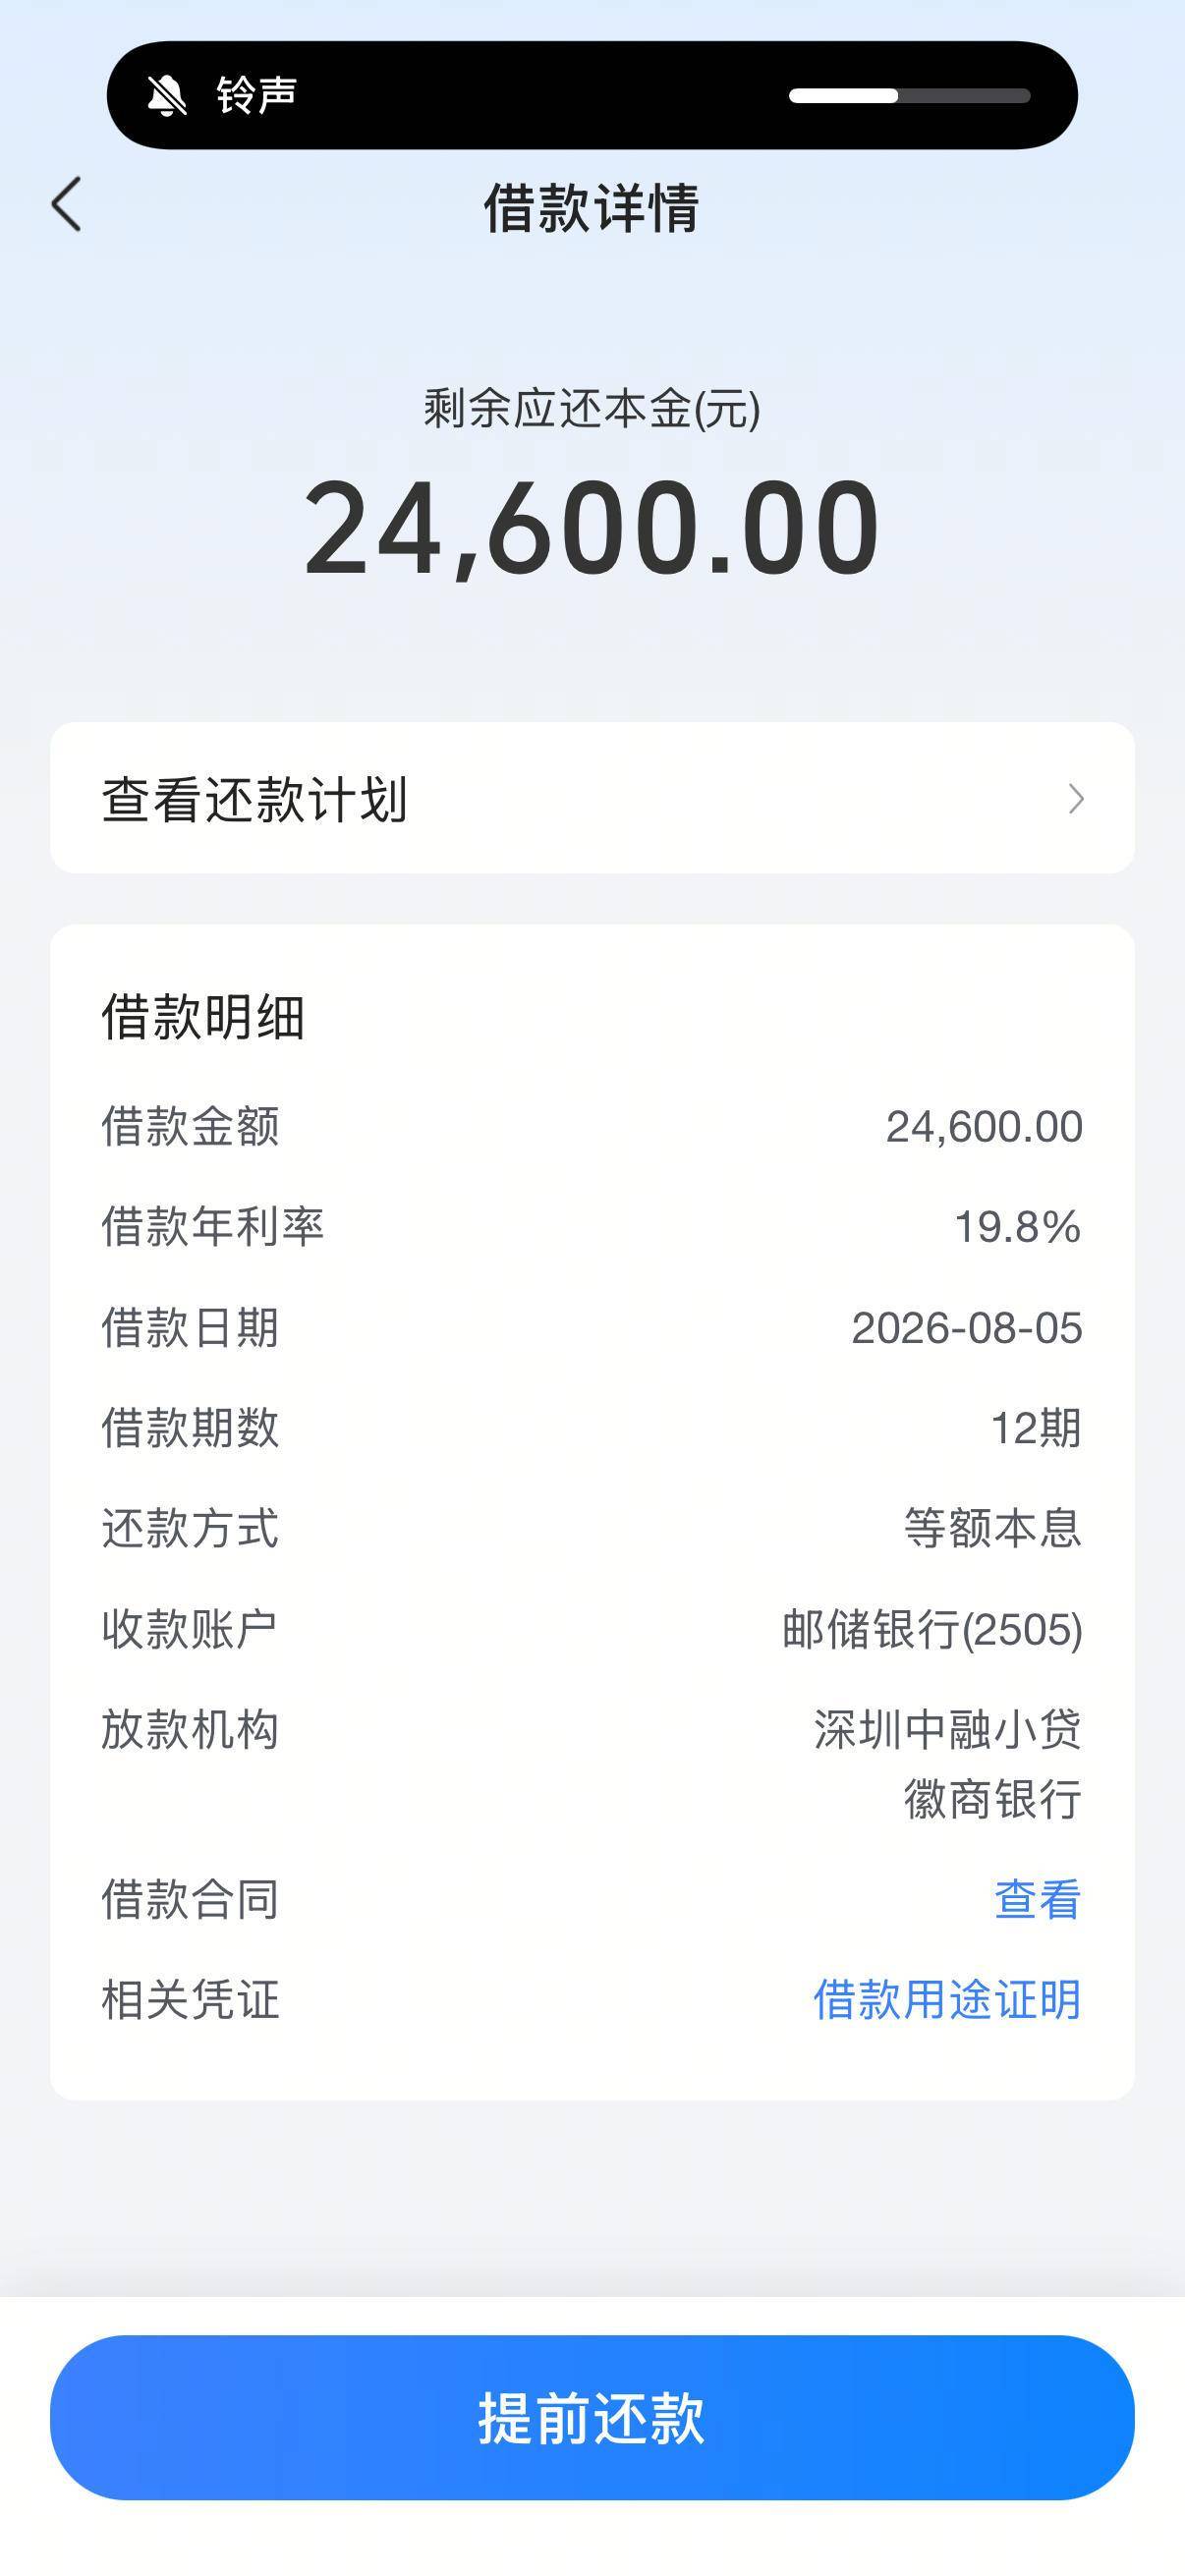Tap the 24,600.00 remaining principal amount

click(592, 527)
